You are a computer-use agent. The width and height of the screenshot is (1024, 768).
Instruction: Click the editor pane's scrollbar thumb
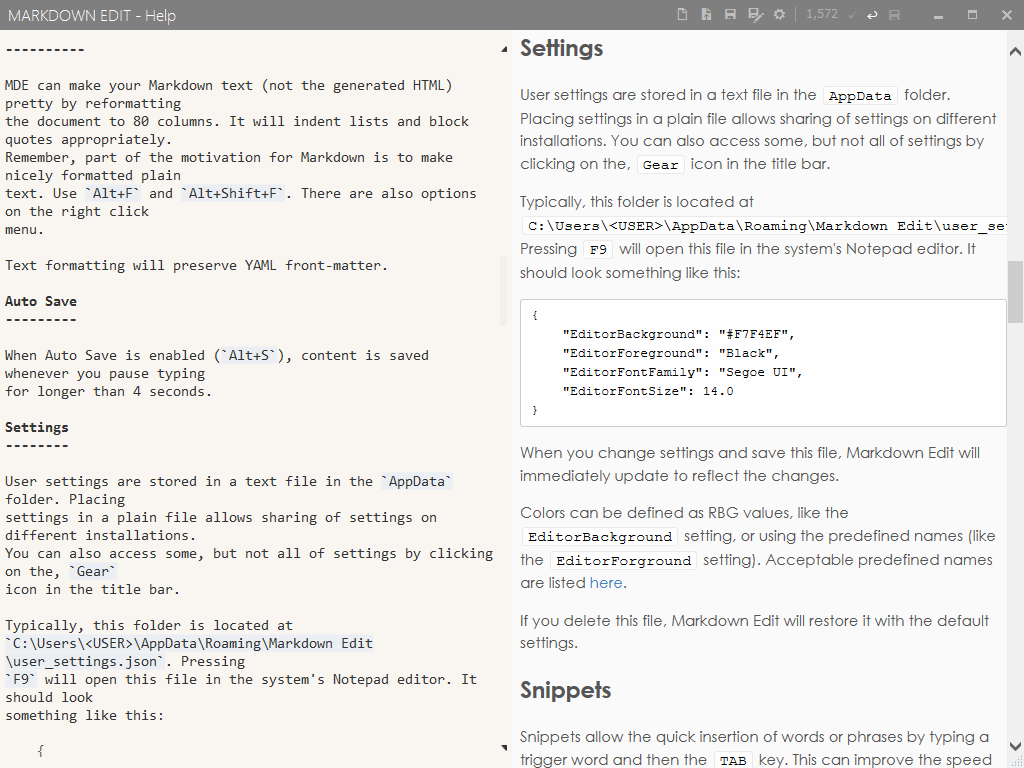pyautogui.click(x=504, y=291)
